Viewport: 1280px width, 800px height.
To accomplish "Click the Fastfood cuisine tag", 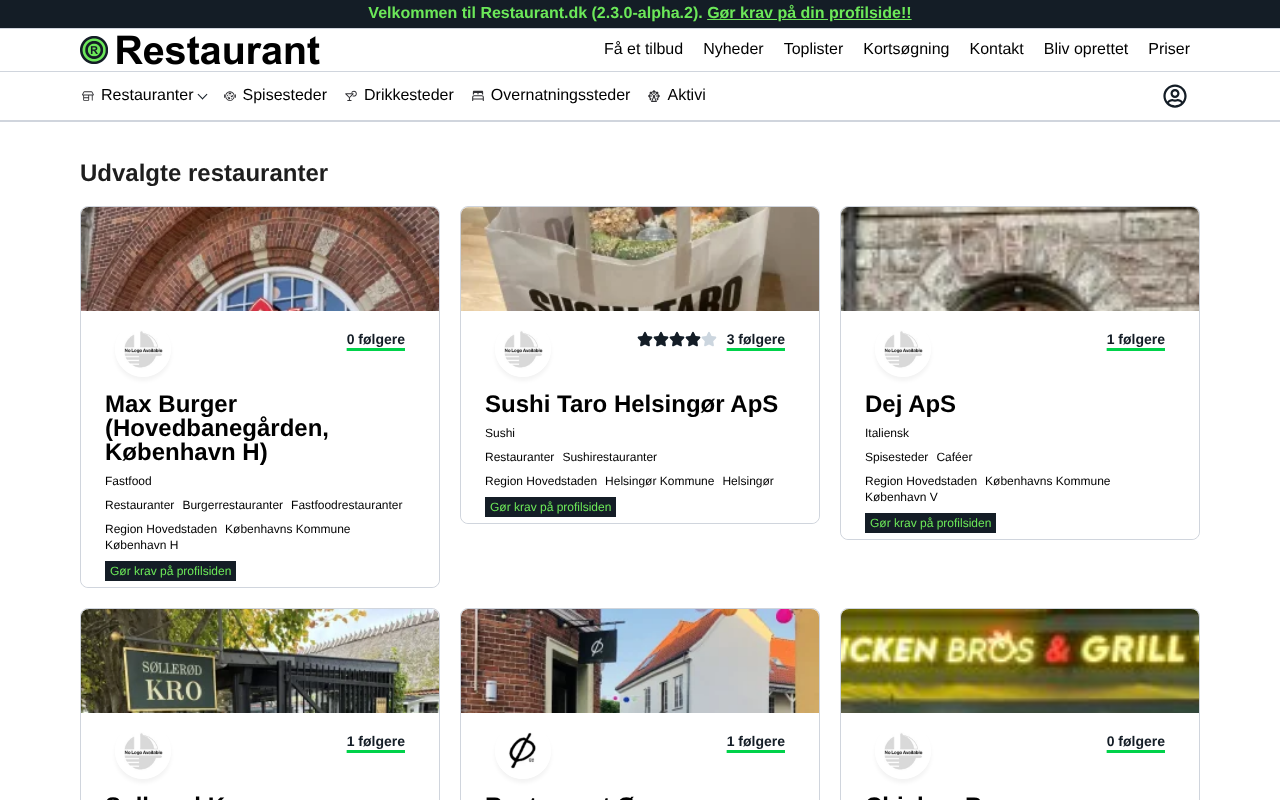I will (128, 481).
